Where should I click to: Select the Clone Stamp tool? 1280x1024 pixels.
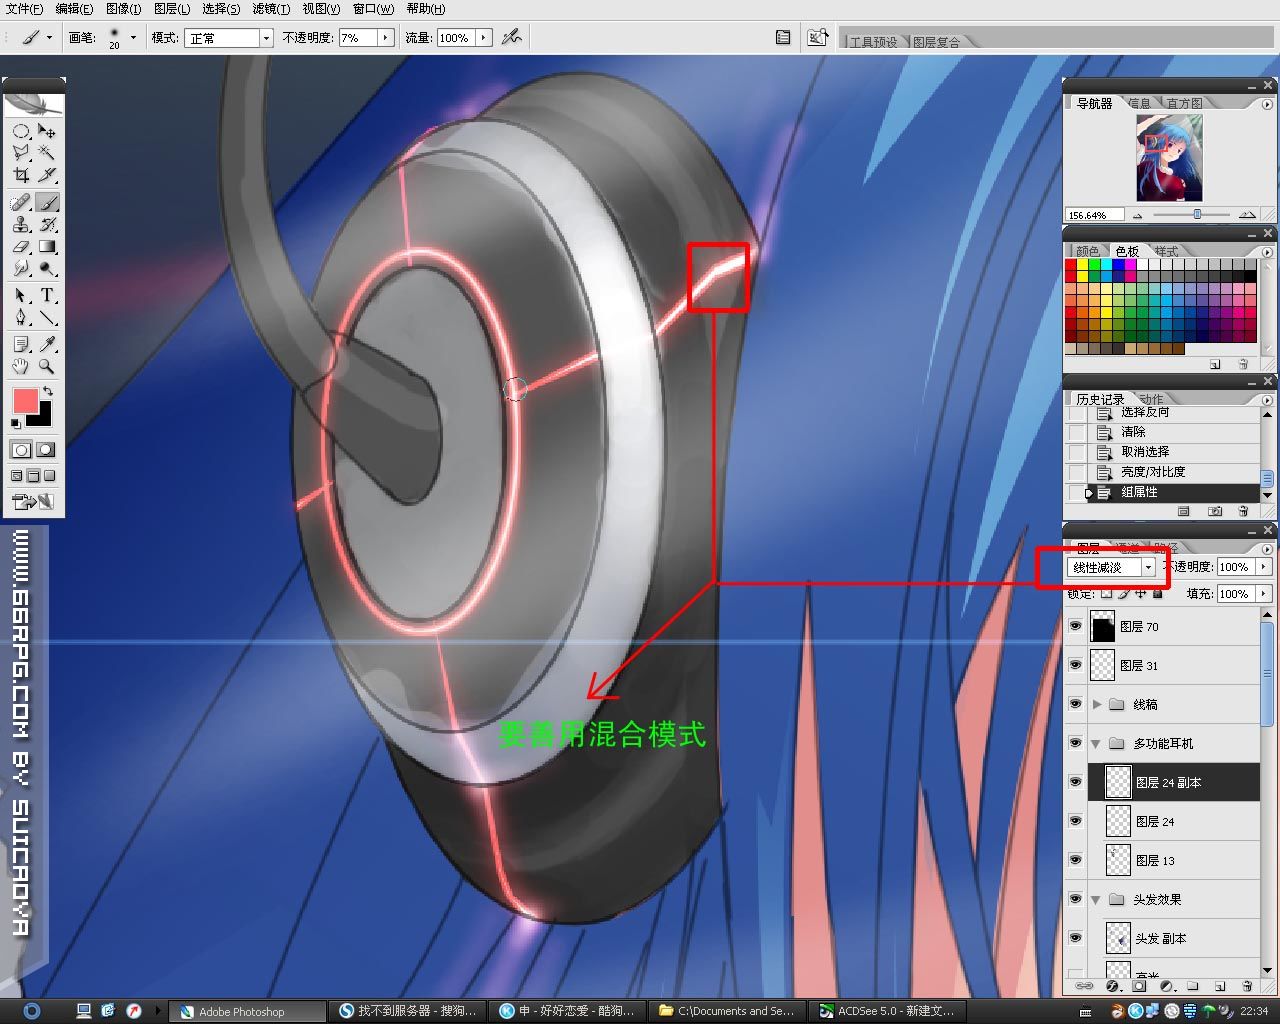click(x=21, y=224)
